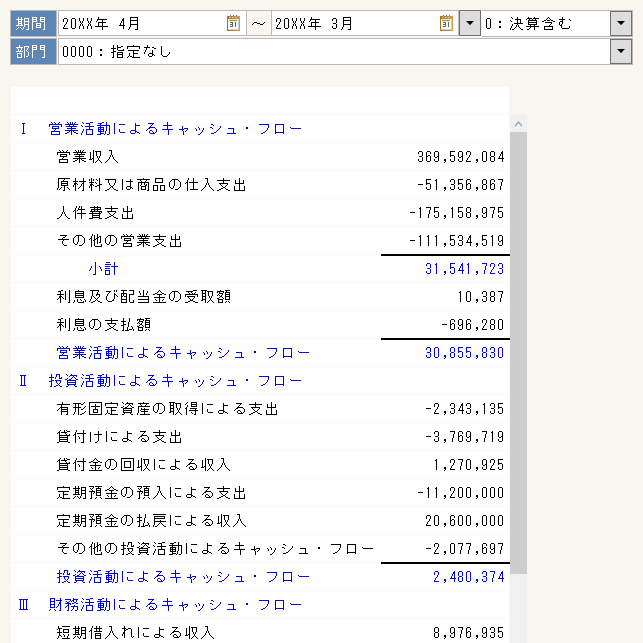Select row 定期預金の払戻による収入
This screenshot has width=643, height=643.
pyautogui.click(x=260, y=521)
